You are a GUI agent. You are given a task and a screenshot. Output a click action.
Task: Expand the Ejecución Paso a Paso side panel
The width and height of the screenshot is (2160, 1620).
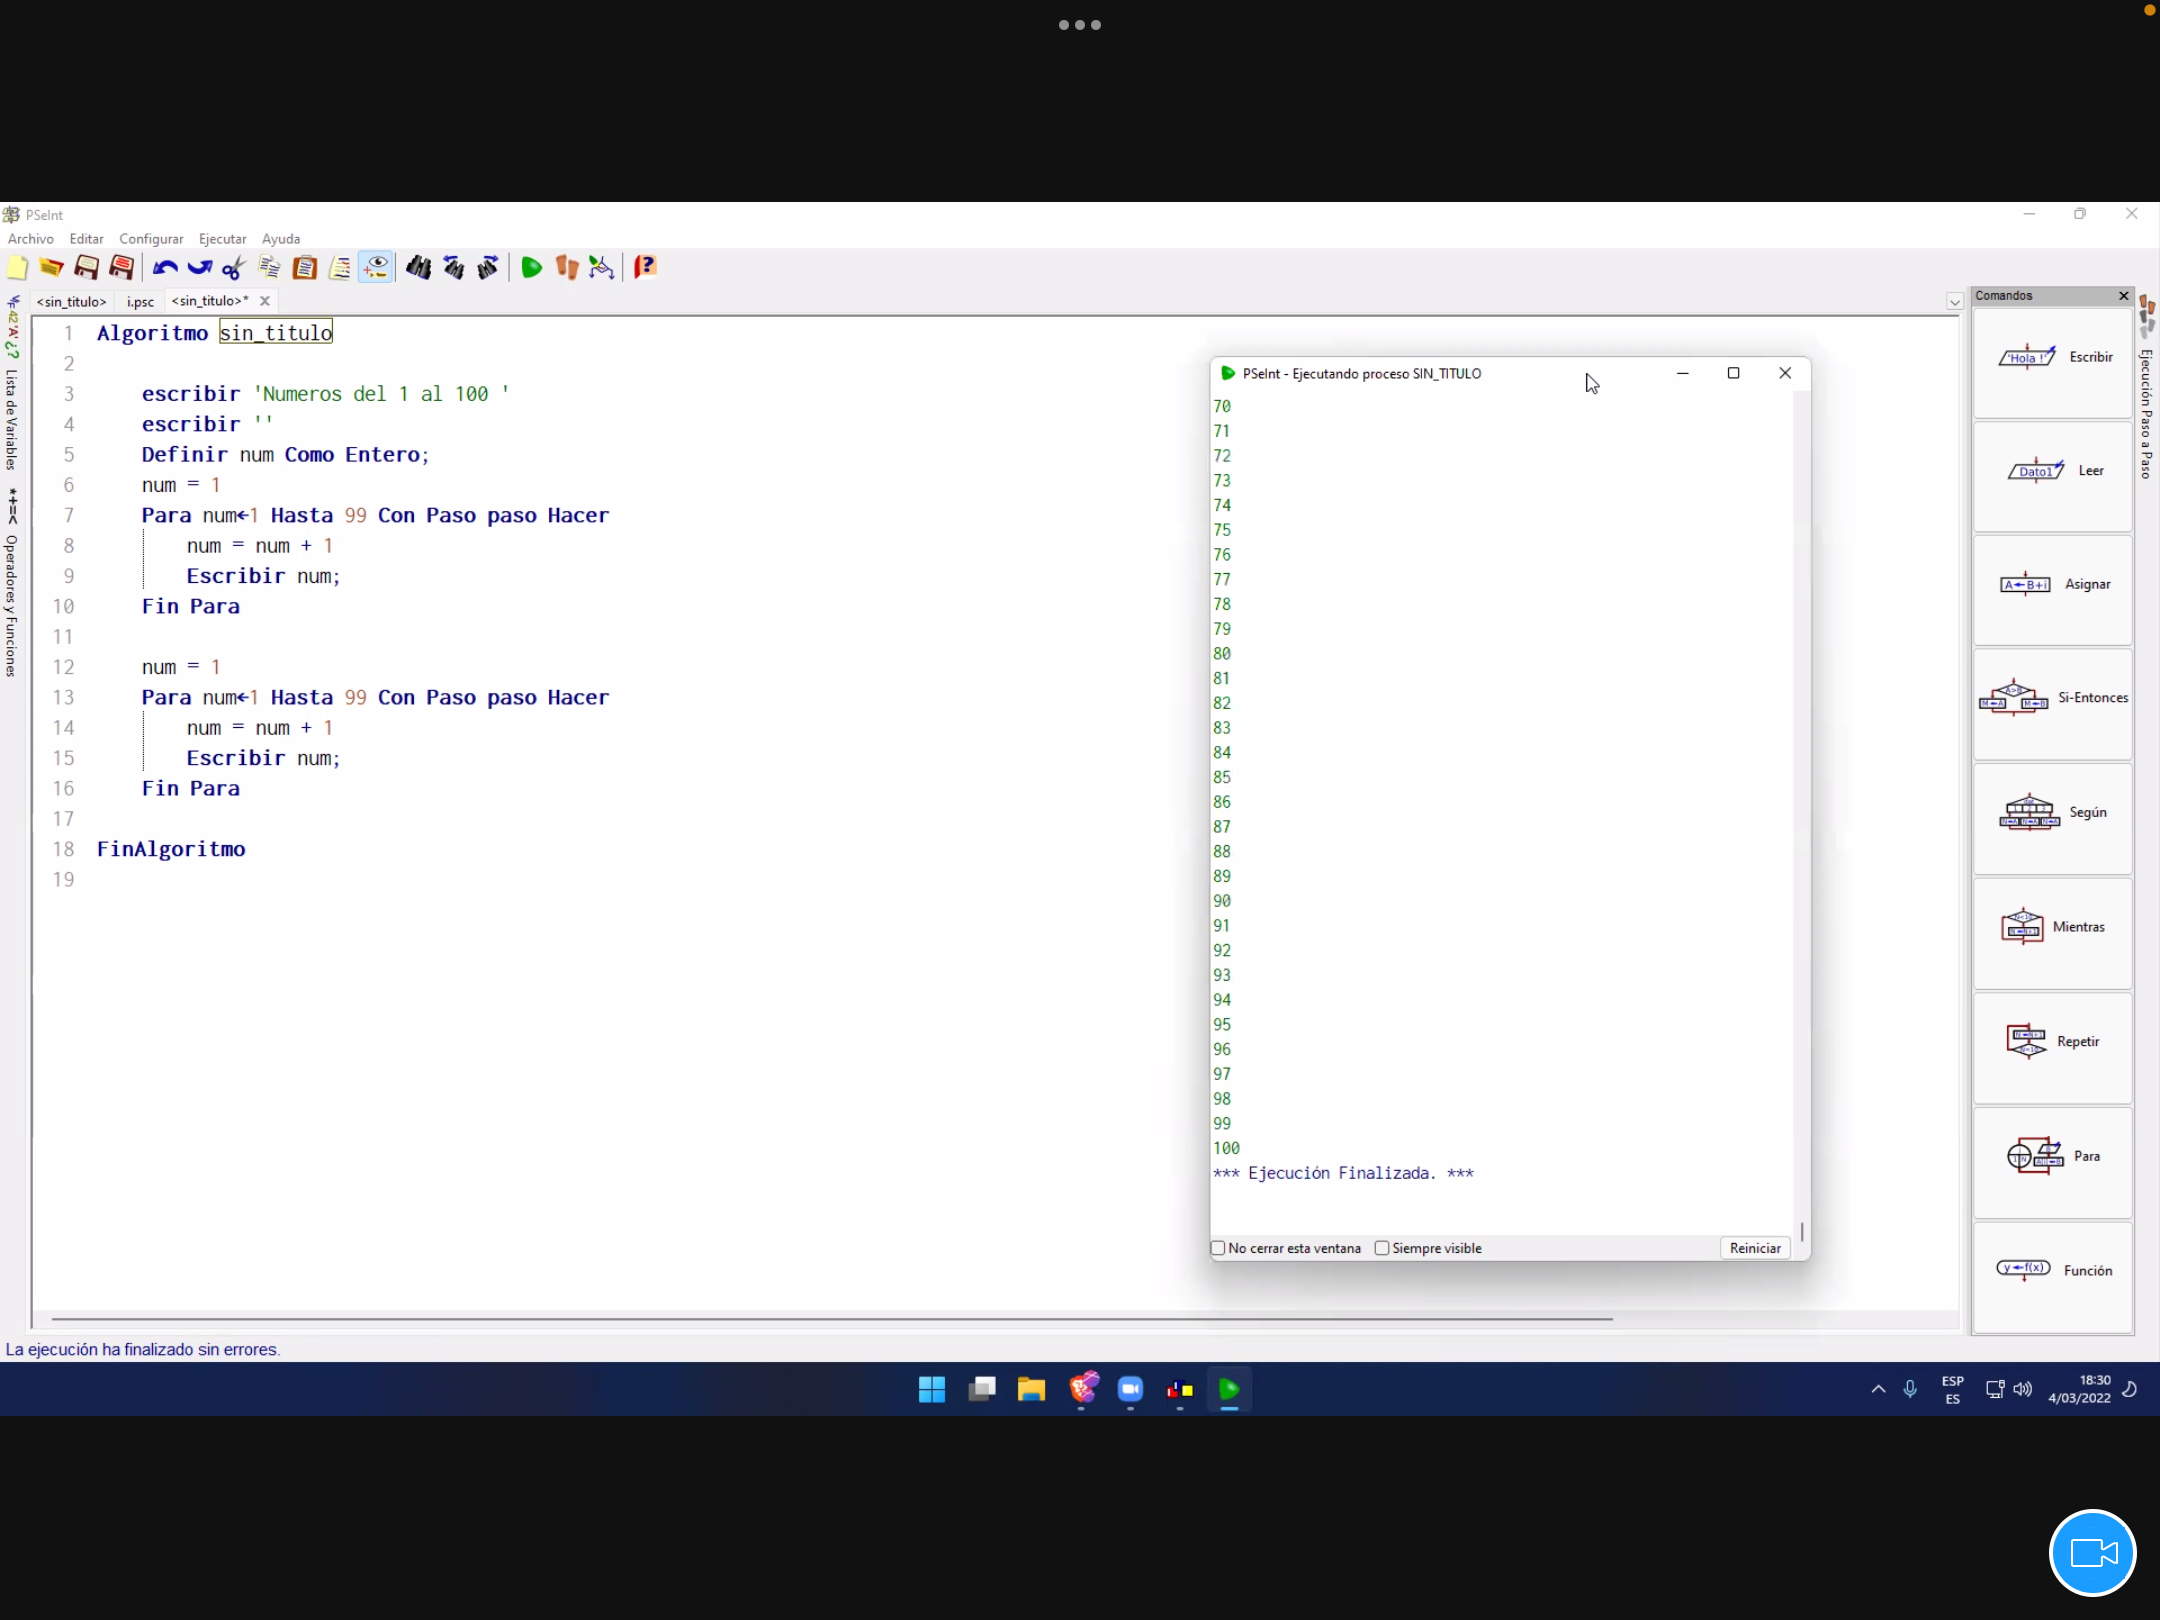[x=2146, y=413]
